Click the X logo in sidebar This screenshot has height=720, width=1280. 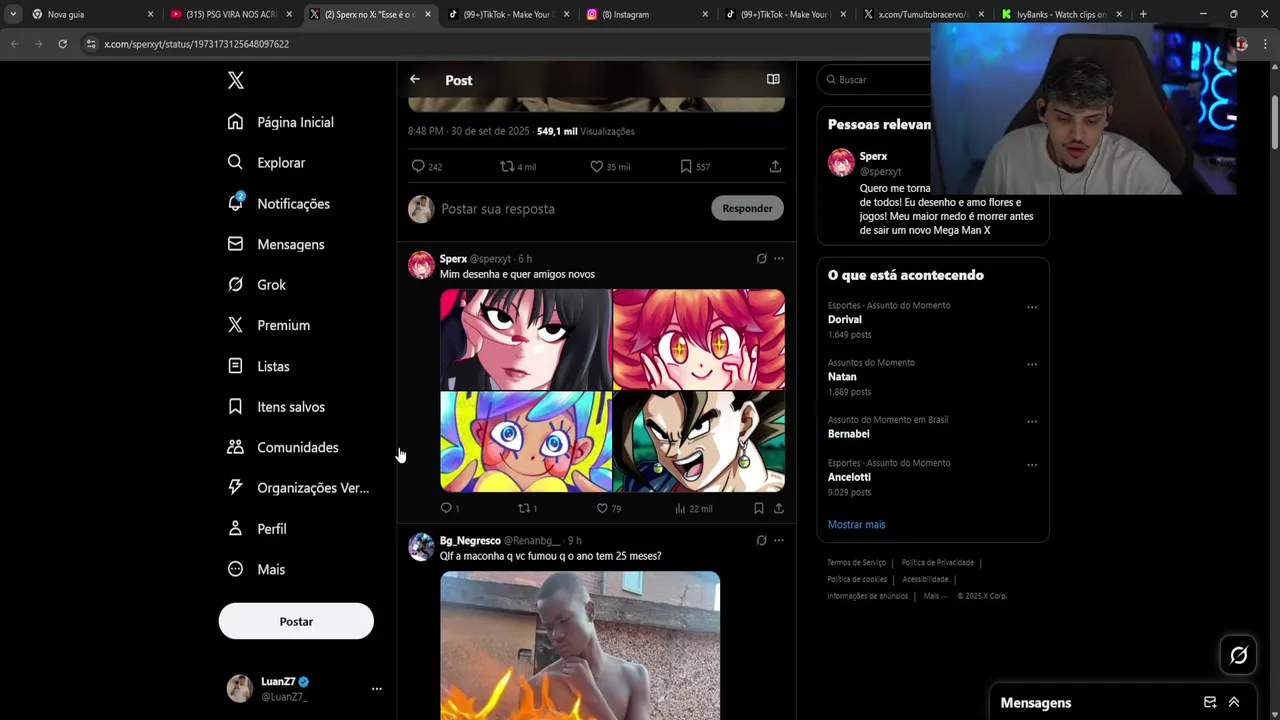pyautogui.click(x=236, y=80)
